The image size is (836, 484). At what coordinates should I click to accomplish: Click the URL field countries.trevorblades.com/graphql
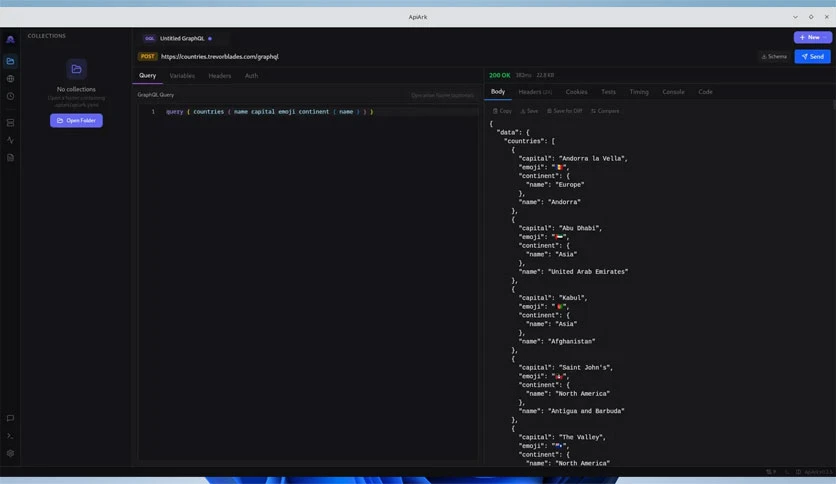[220, 57]
